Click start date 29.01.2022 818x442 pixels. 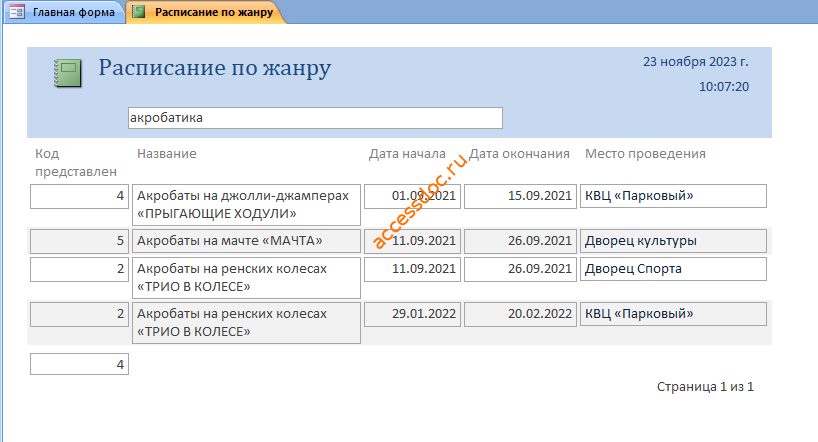pyautogui.click(x=412, y=314)
